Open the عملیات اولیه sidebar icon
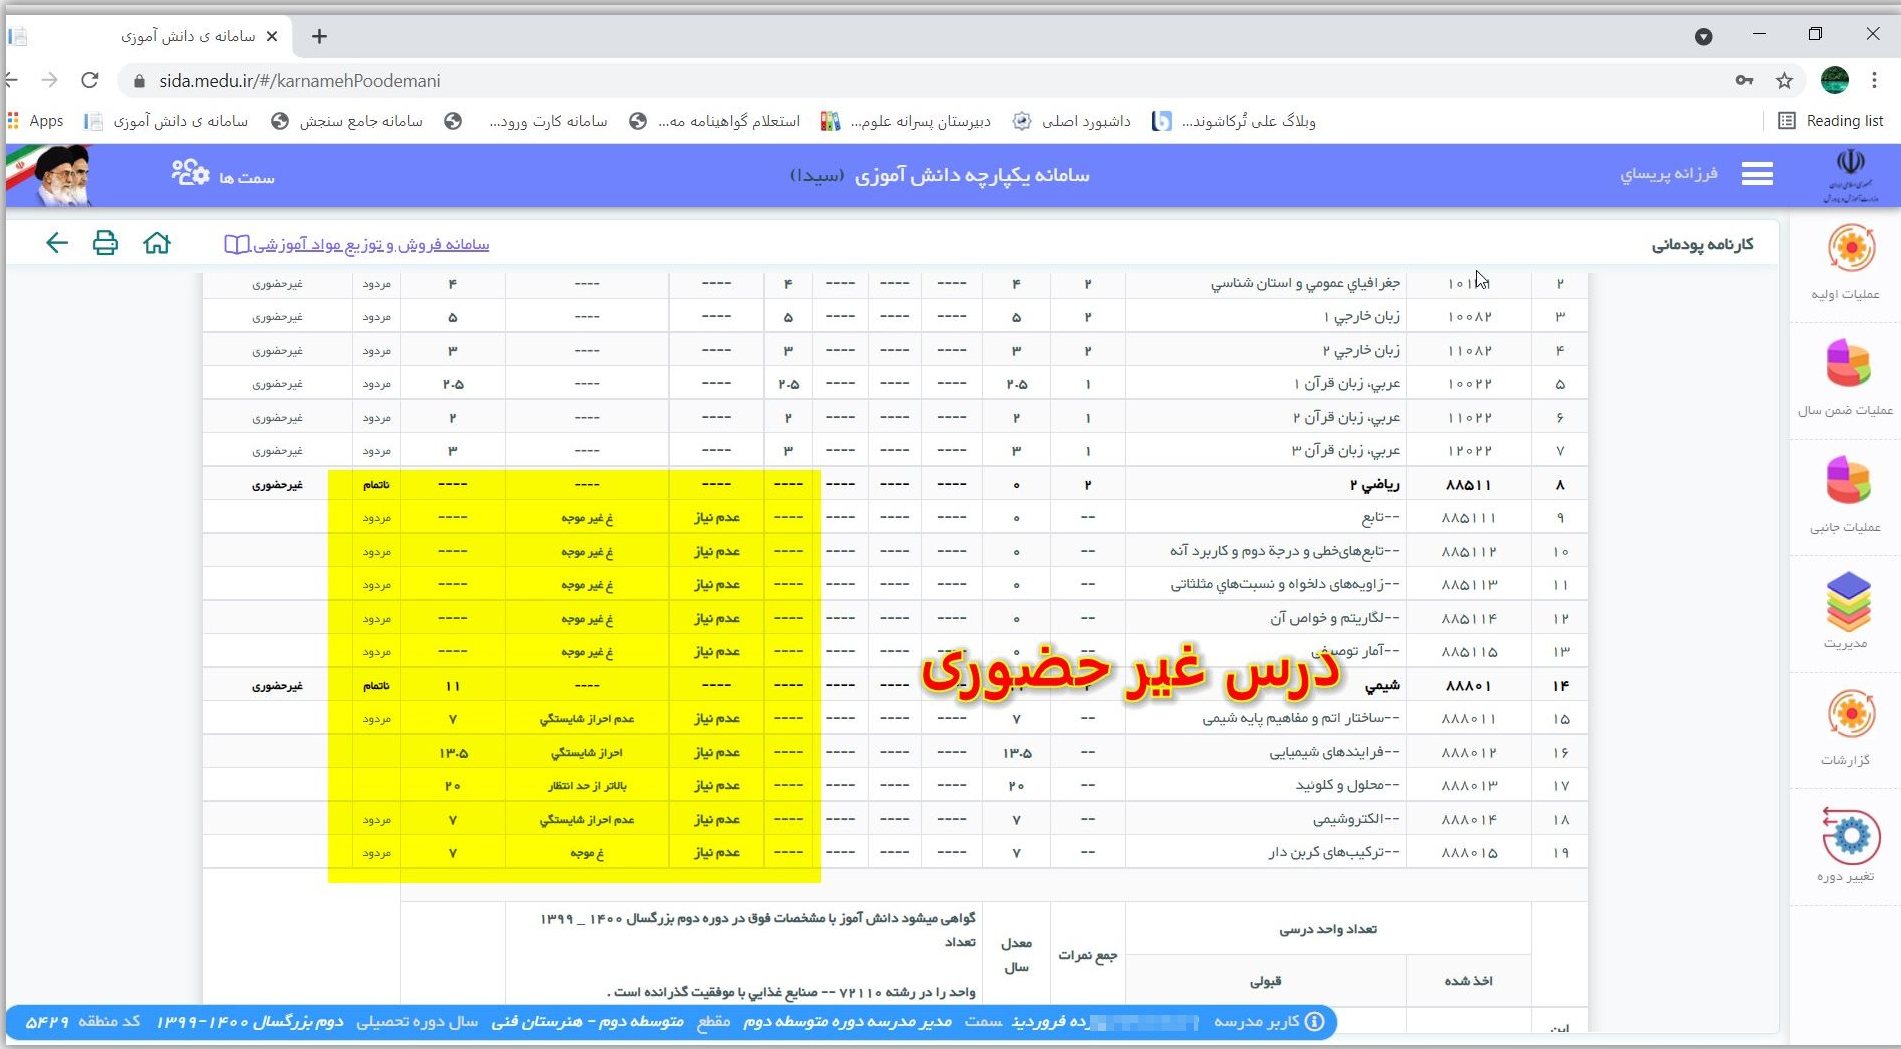 pyautogui.click(x=1851, y=248)
